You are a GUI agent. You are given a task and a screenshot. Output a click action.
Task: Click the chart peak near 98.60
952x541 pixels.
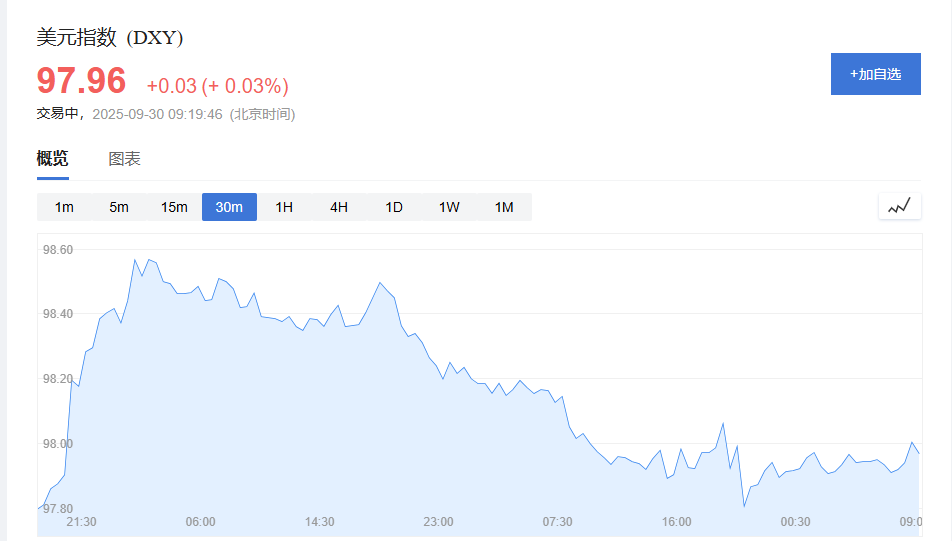[135, 260]
